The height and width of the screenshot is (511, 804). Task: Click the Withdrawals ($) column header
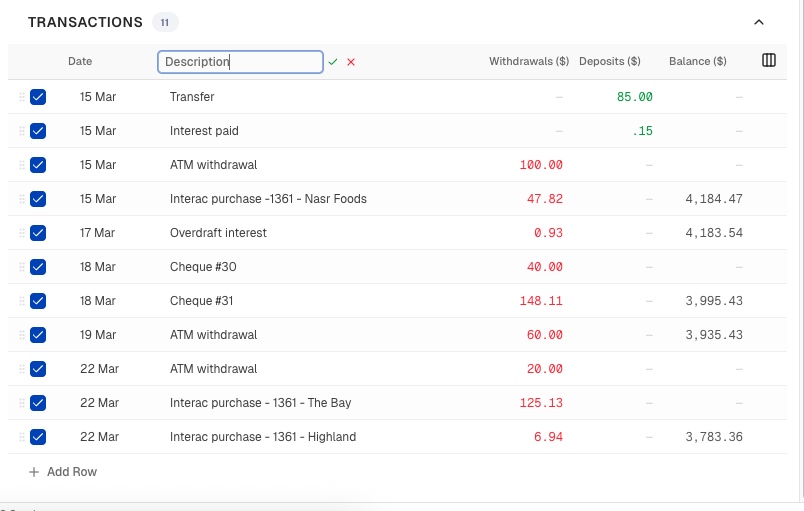pyautogui.click(x=528, y=61)
